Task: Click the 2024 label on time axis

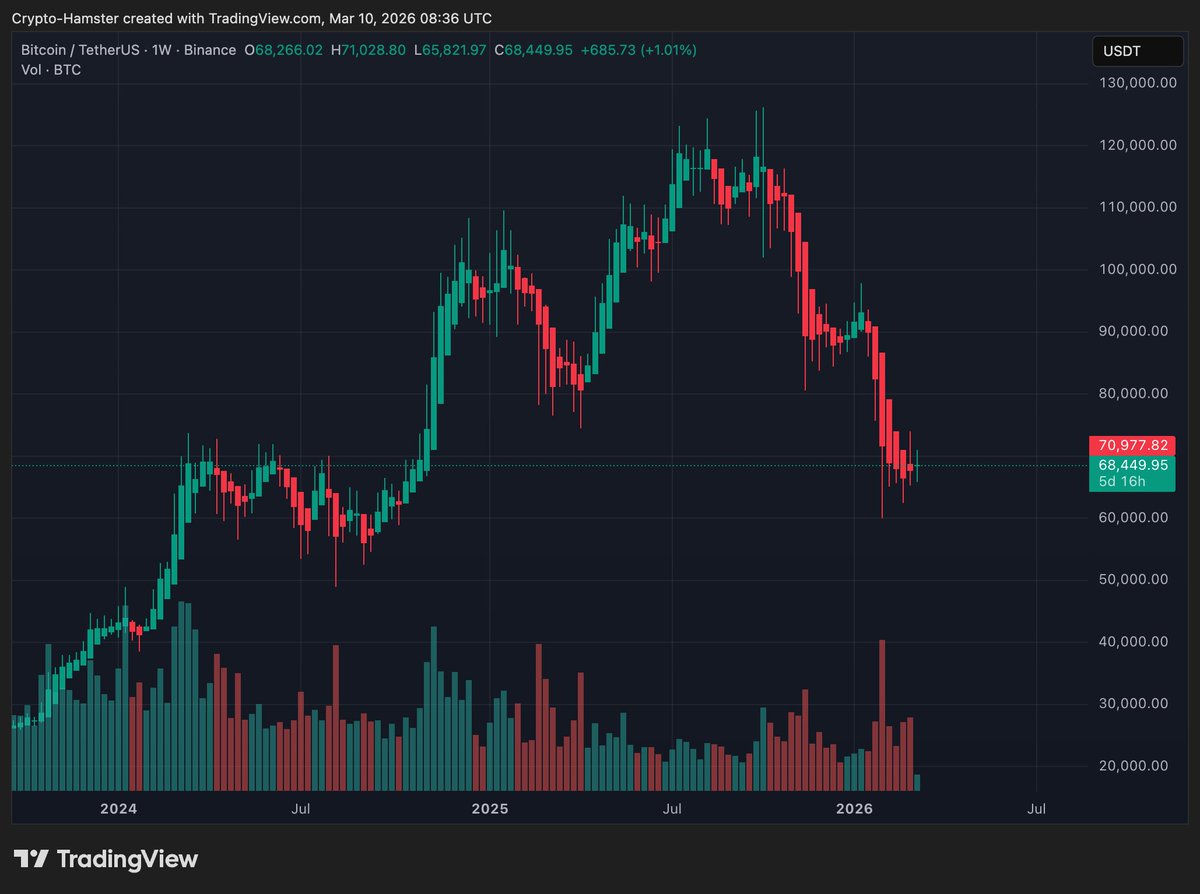Action: [120, 808]
